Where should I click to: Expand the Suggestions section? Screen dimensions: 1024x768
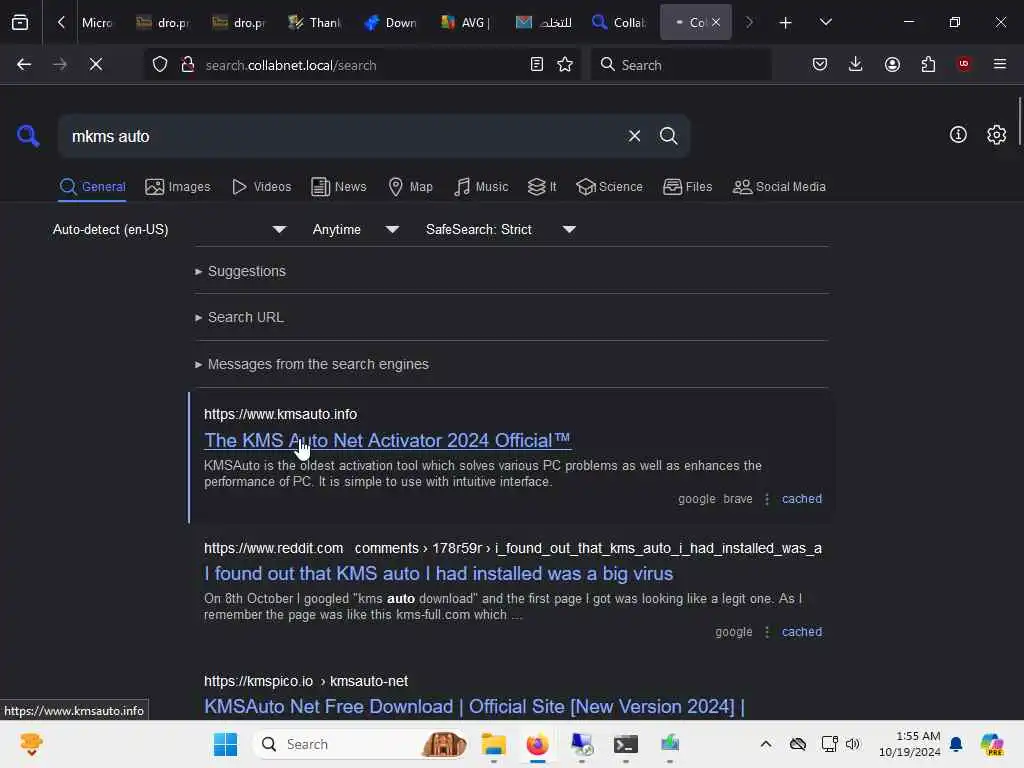240,271
